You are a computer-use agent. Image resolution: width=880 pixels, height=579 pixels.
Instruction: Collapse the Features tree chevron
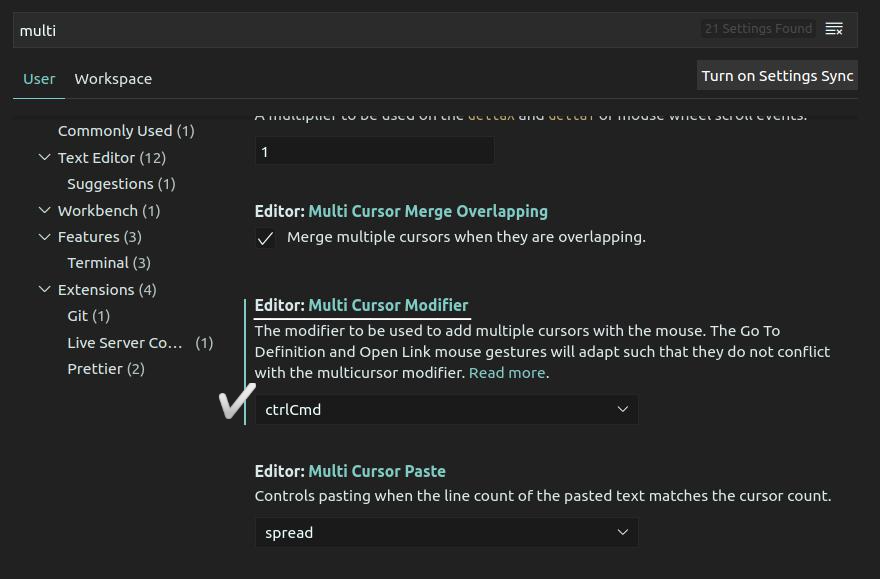point(44,237)
